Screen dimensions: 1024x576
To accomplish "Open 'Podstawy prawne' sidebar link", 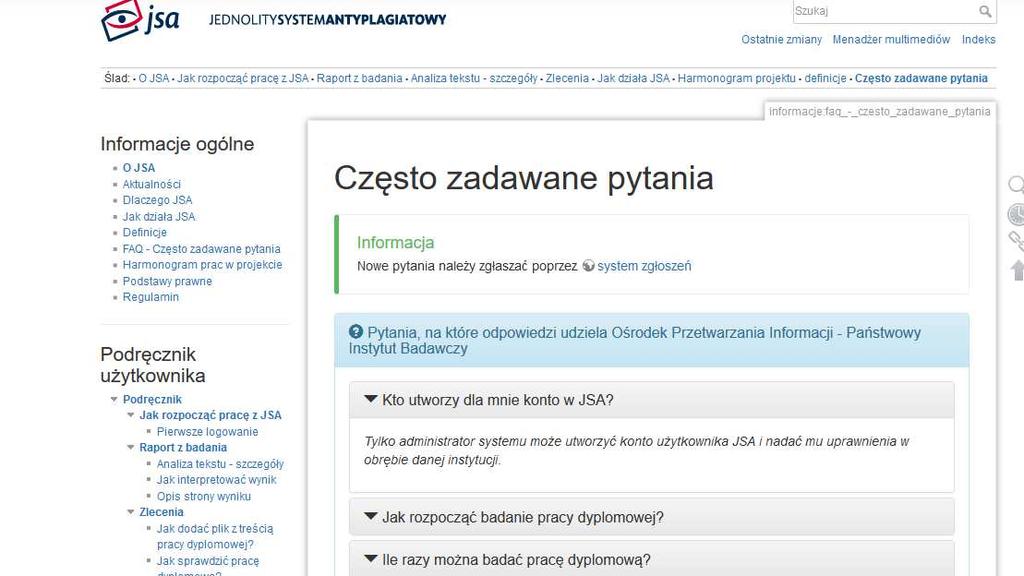I will (x=167, y=281).
